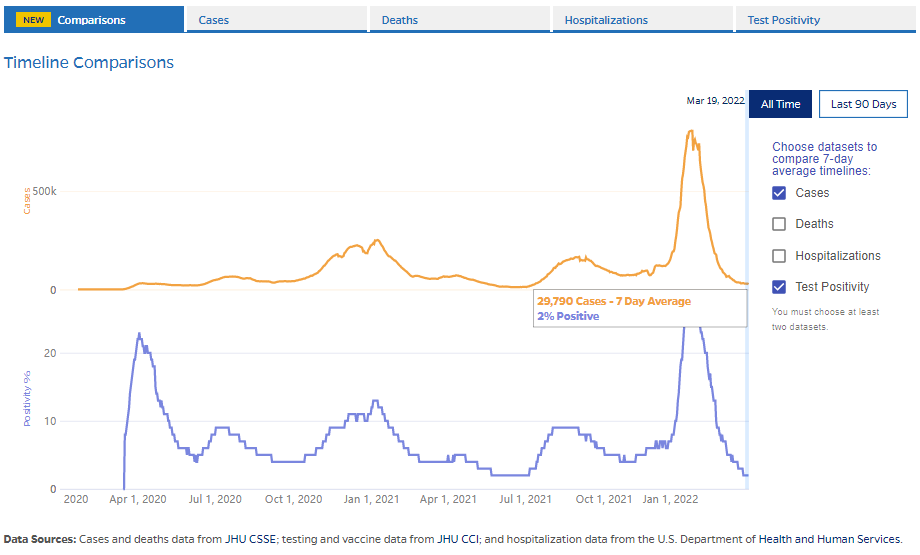Click the 29,790 Cases 7 Day Average tooltip text

pos(614,301)
